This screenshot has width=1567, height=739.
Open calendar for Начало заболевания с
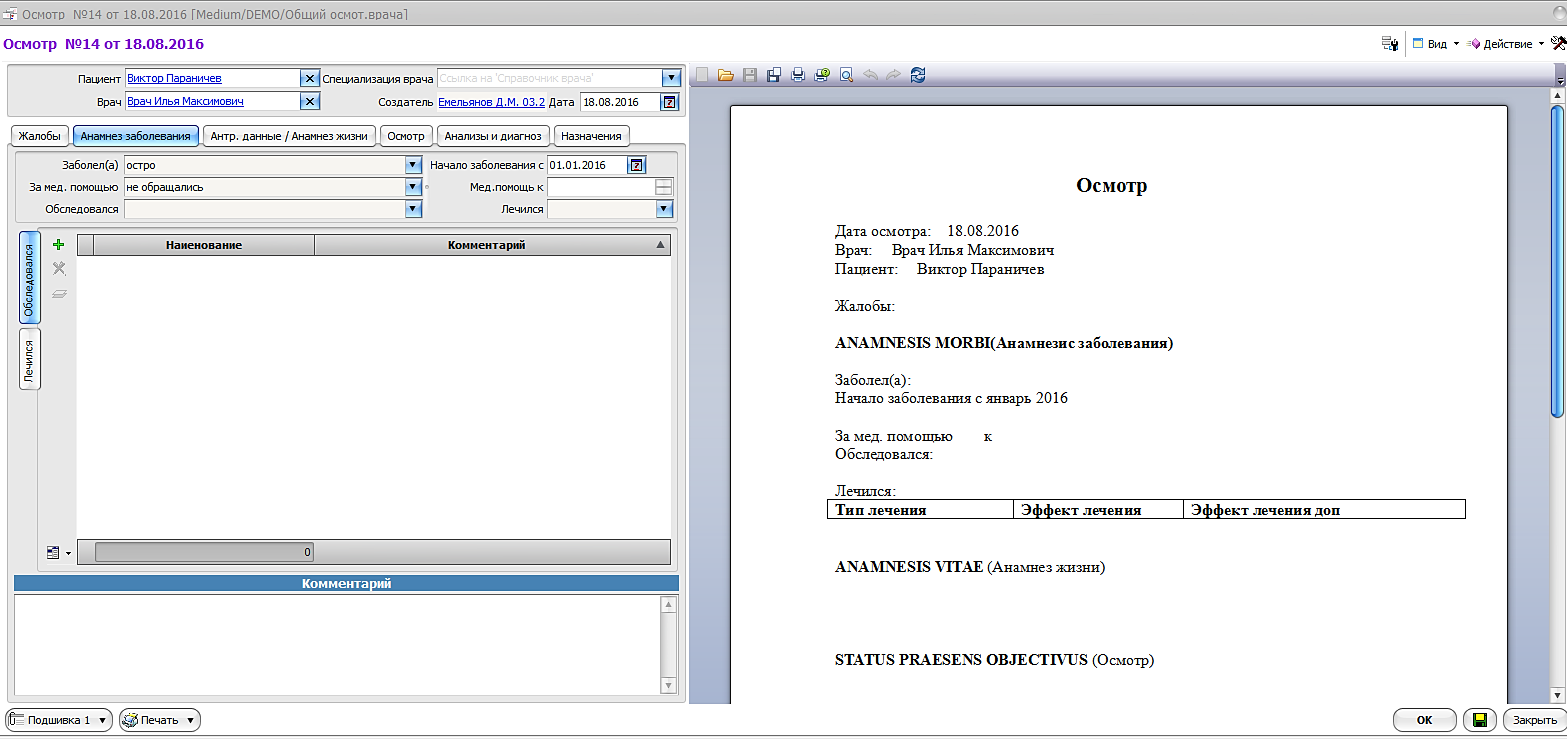coord(636,165)
